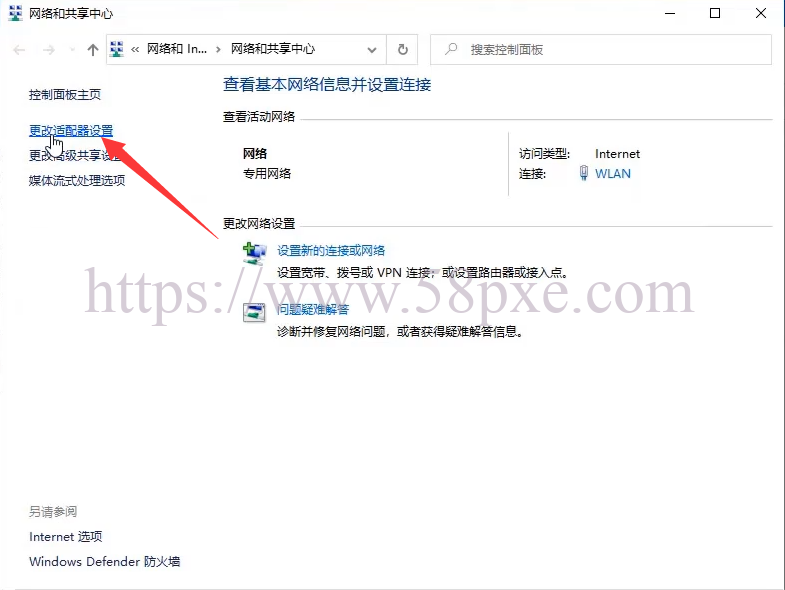
Task: Open 媒体流式处理选项 link
Action: tap(77, 181)
